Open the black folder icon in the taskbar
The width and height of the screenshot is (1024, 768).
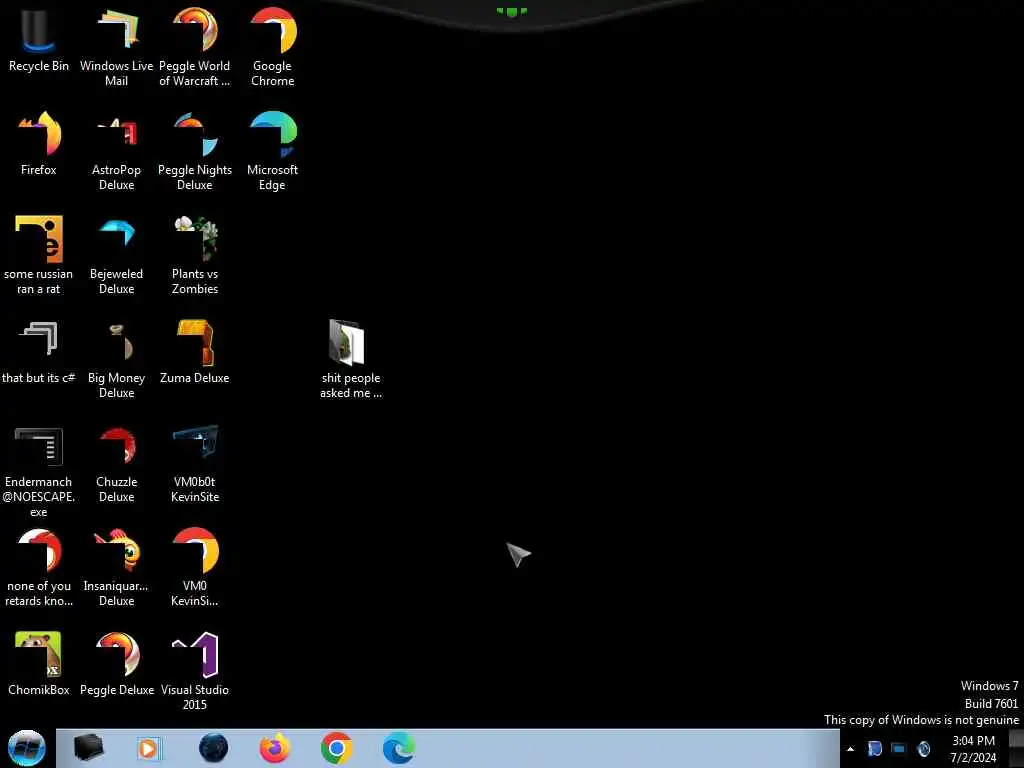coord(89,748)
